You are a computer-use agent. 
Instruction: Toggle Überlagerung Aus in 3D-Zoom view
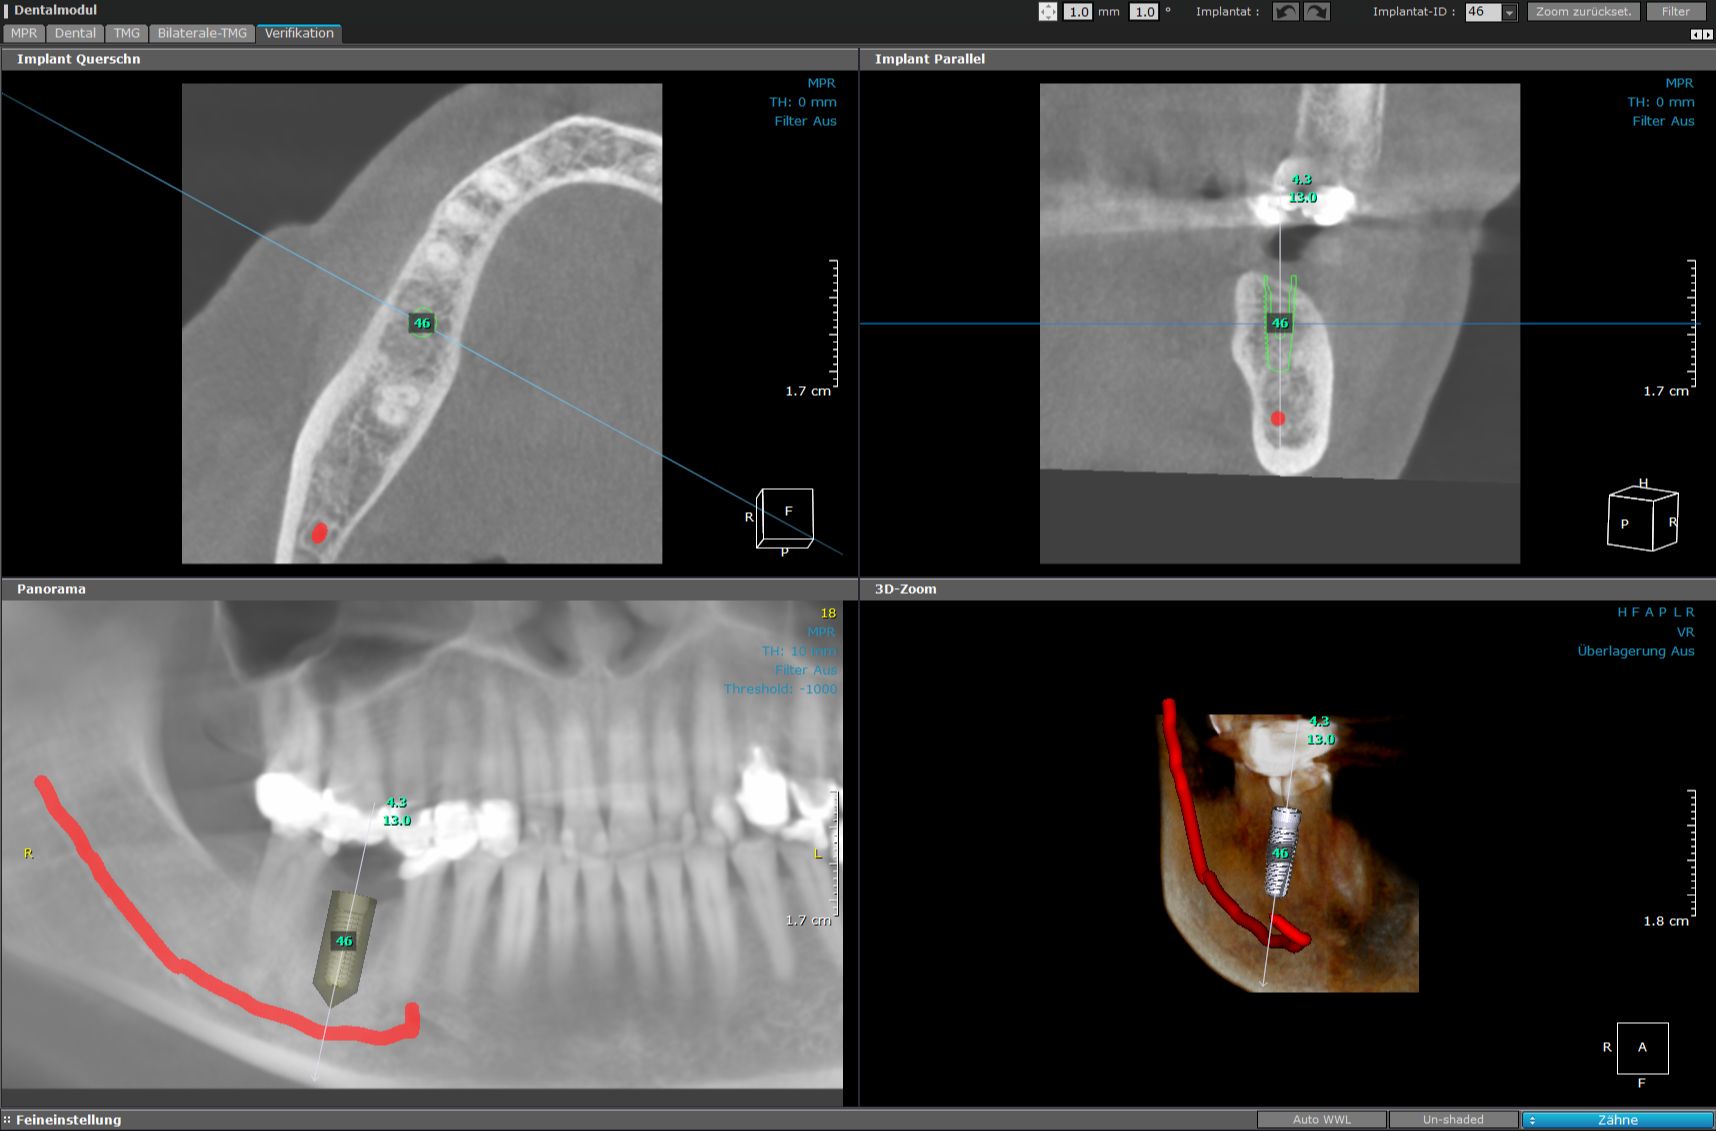1635,651
